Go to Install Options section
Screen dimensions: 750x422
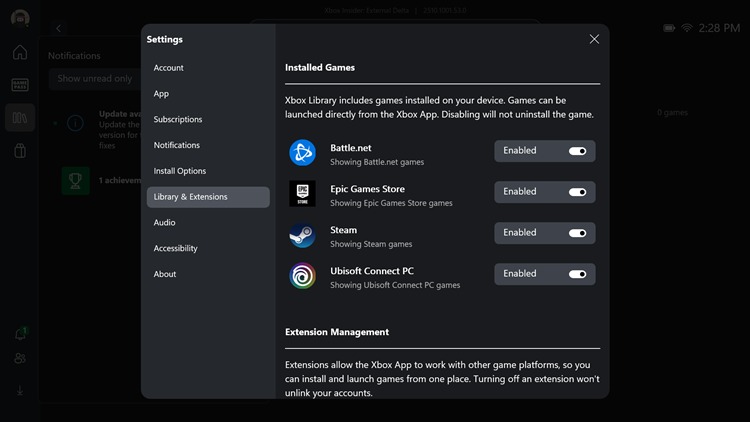click(x=208, y=171)
